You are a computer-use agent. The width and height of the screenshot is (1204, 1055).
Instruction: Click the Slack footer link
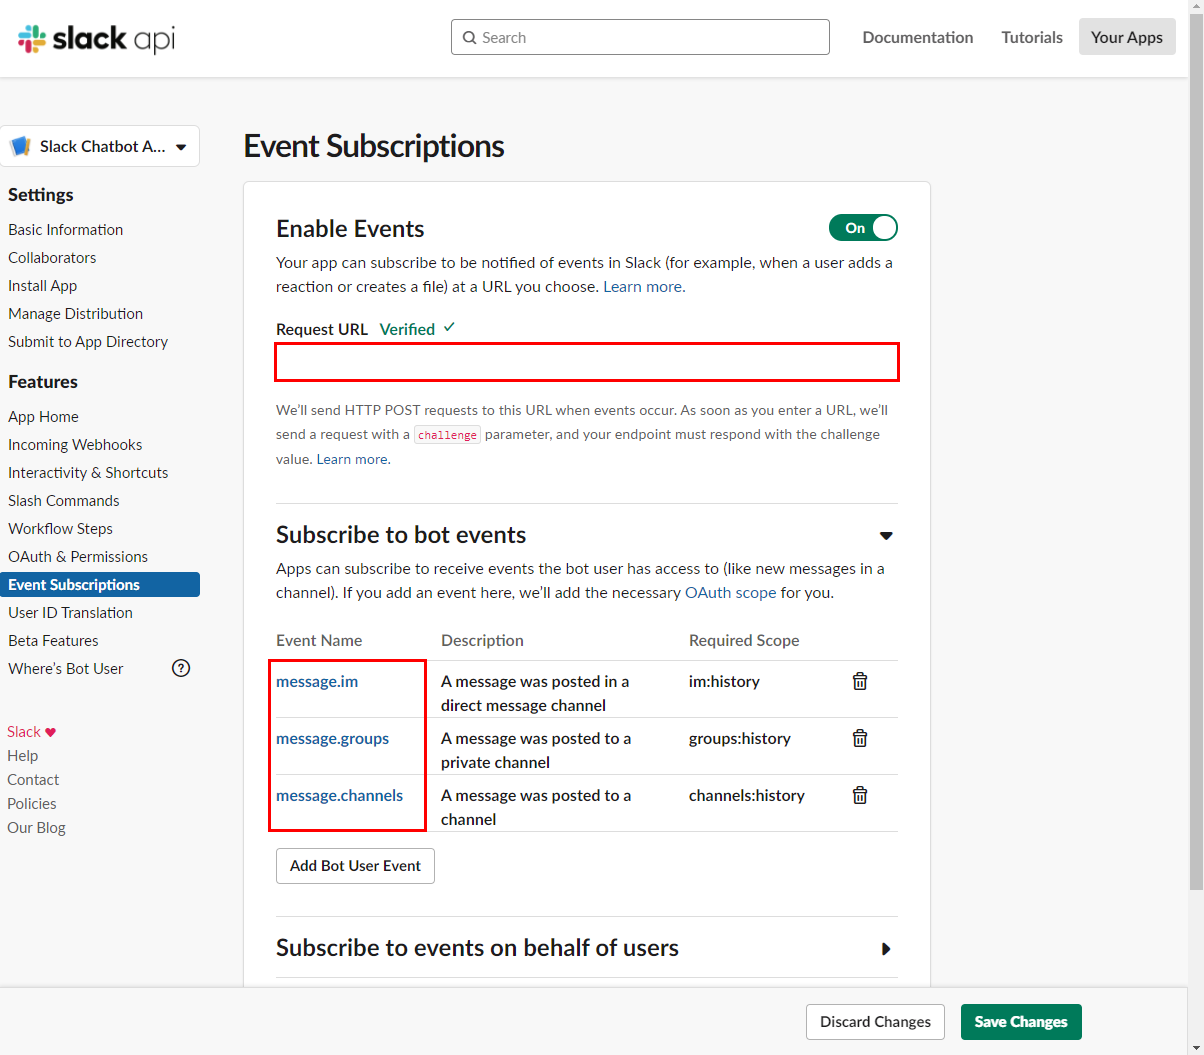coord(24,732)
